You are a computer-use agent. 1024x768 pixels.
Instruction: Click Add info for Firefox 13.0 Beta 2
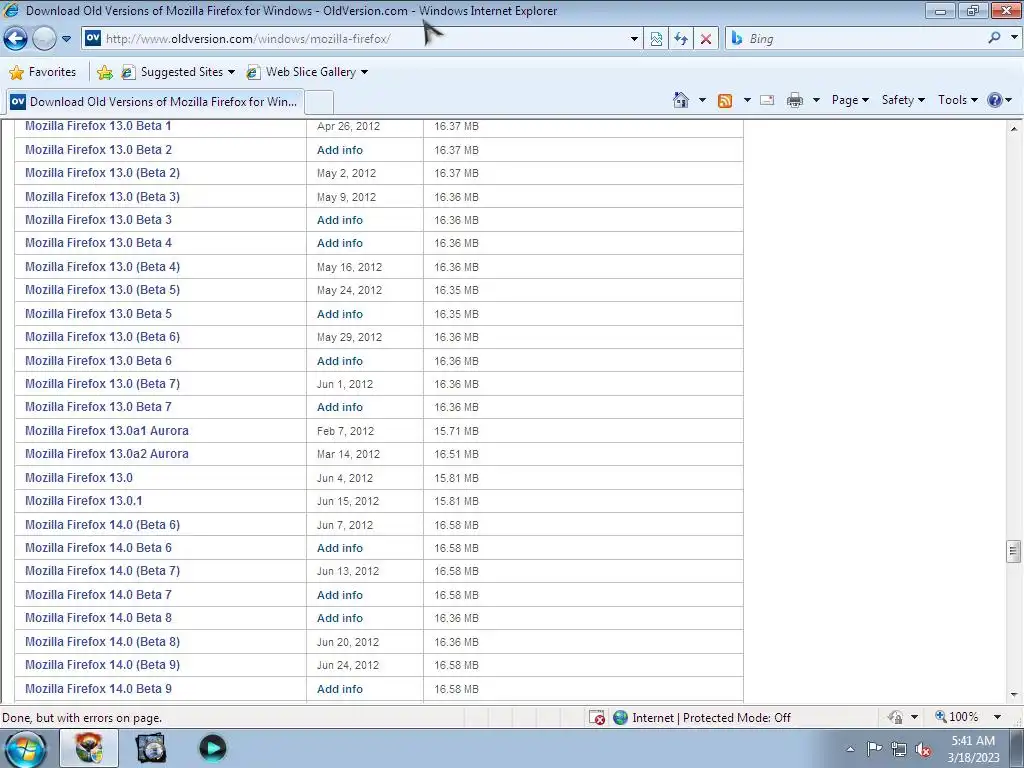tap(340, 150)
